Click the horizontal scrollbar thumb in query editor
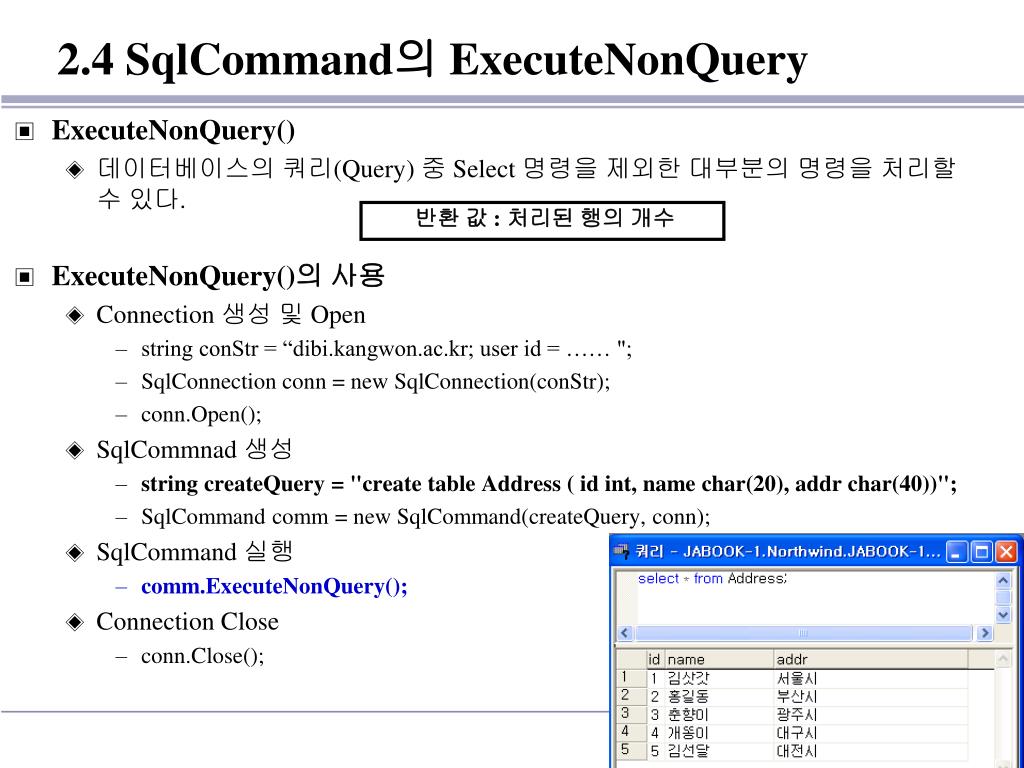Viewport: 1024px width, 768px height. (x=804, y=633)
